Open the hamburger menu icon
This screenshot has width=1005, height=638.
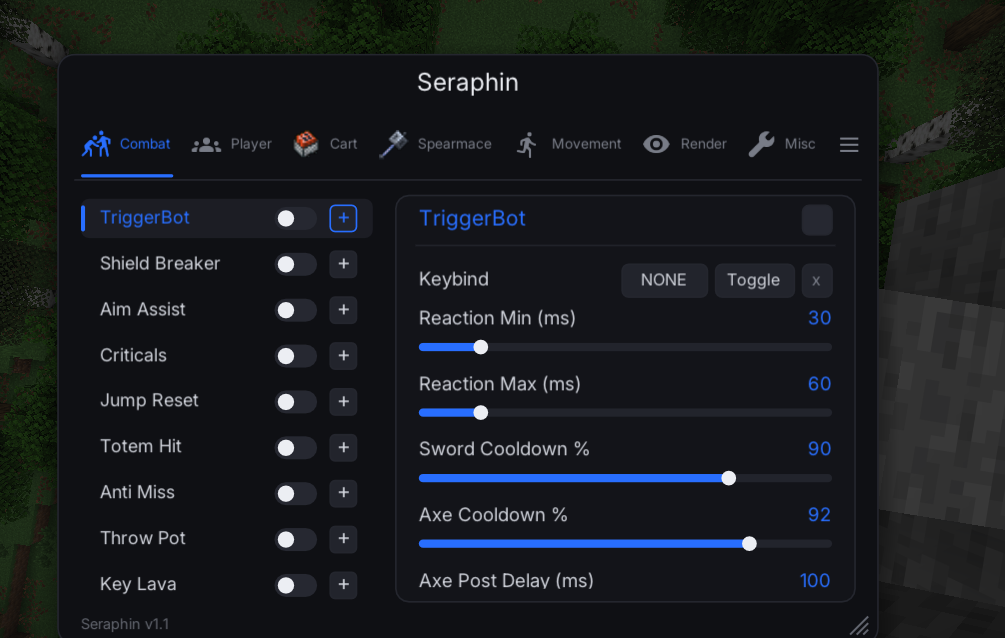[x=849, y=145]
